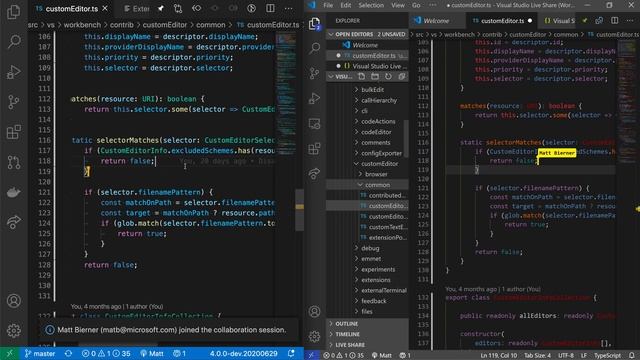Switch to Welcome tab in right window
The height and width of the screenshot is (360, 640).
(436, 20)
